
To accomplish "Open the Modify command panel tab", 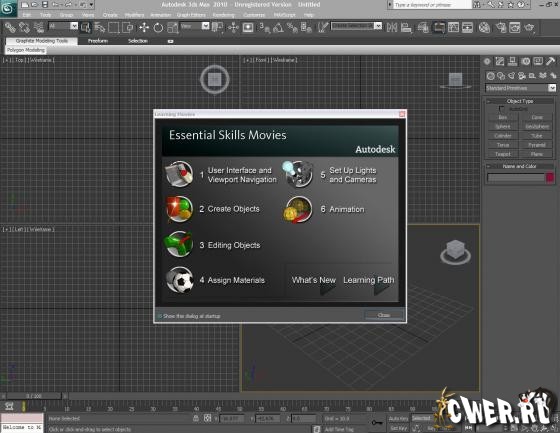I will [500, 61].
